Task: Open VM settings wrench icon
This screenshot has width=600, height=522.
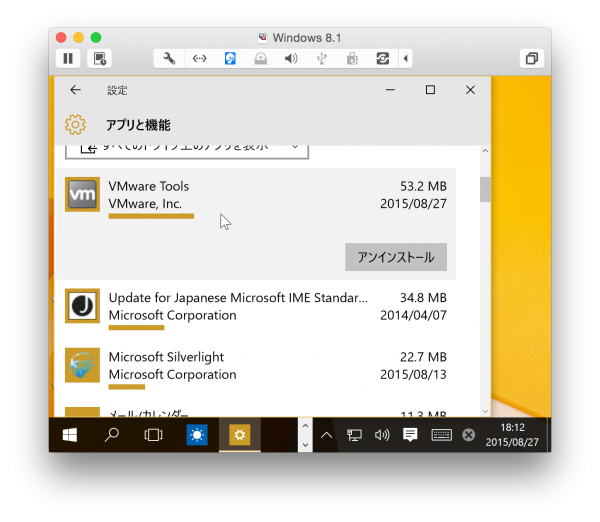Action: coord(169,59)
